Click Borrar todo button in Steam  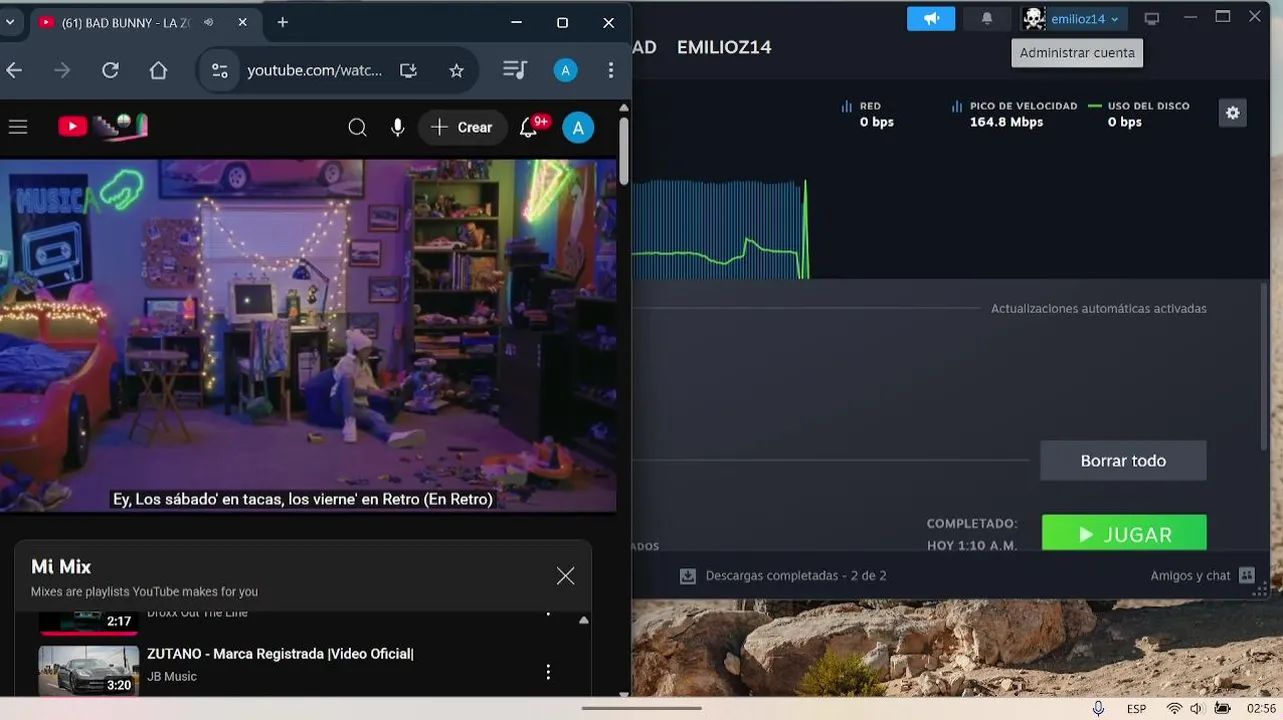click(1123, 461)
